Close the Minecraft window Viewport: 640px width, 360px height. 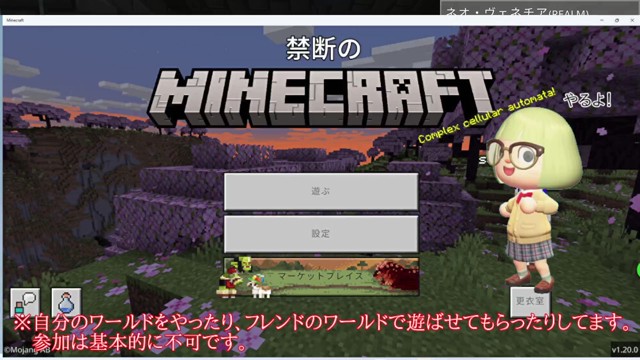click(632, 20)
